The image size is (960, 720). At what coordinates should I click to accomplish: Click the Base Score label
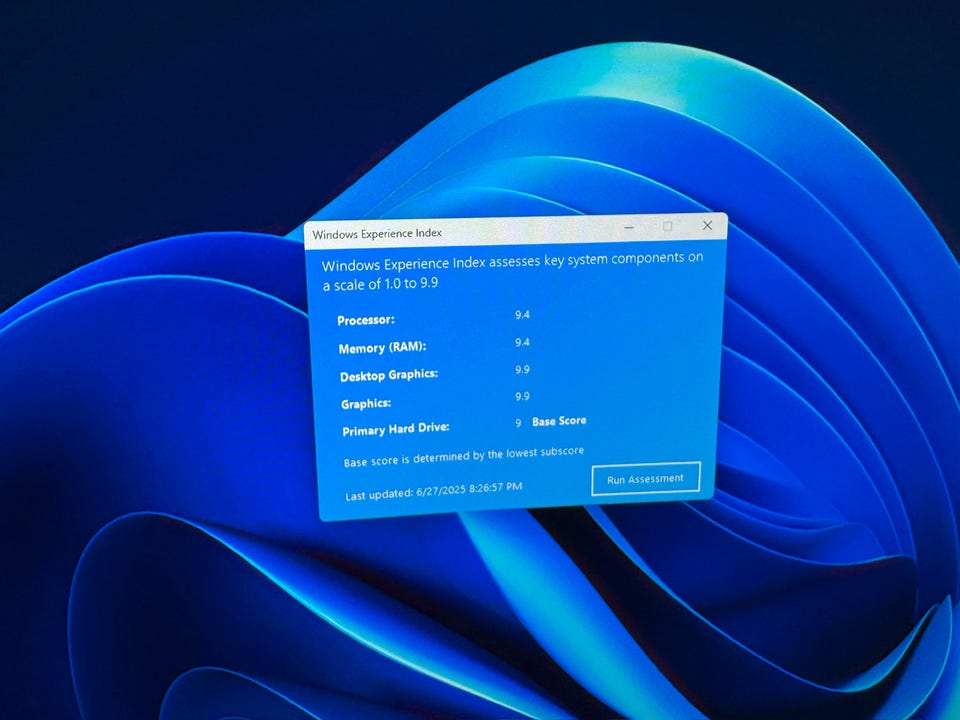tap(559, 421)
